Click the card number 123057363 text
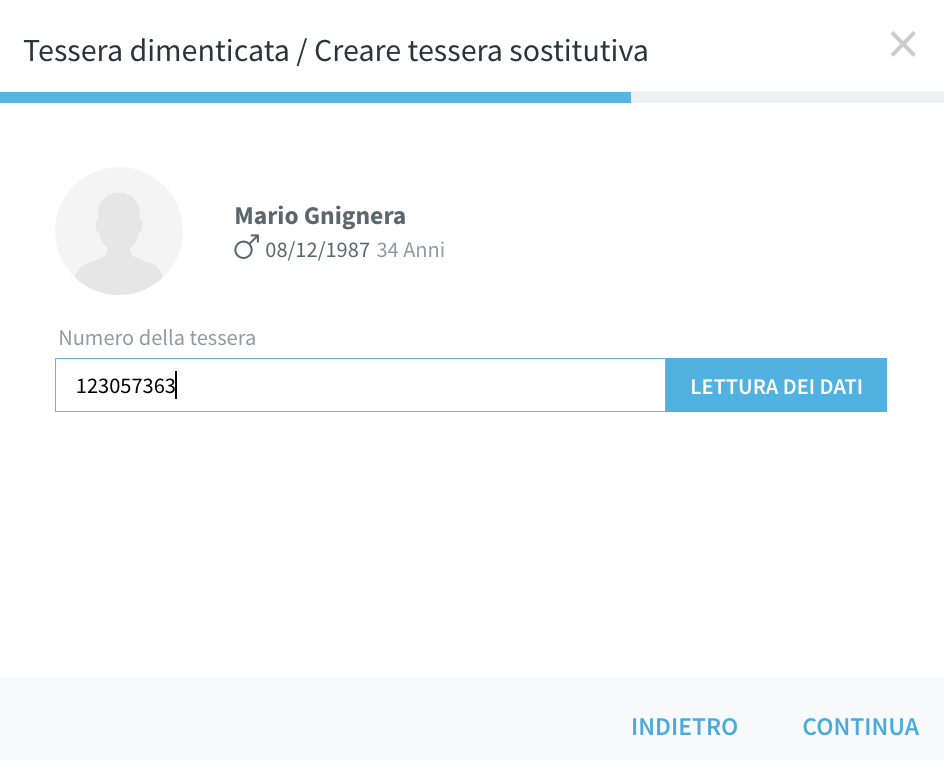This screenshot has width=944, height=760. tap(125, 386)
